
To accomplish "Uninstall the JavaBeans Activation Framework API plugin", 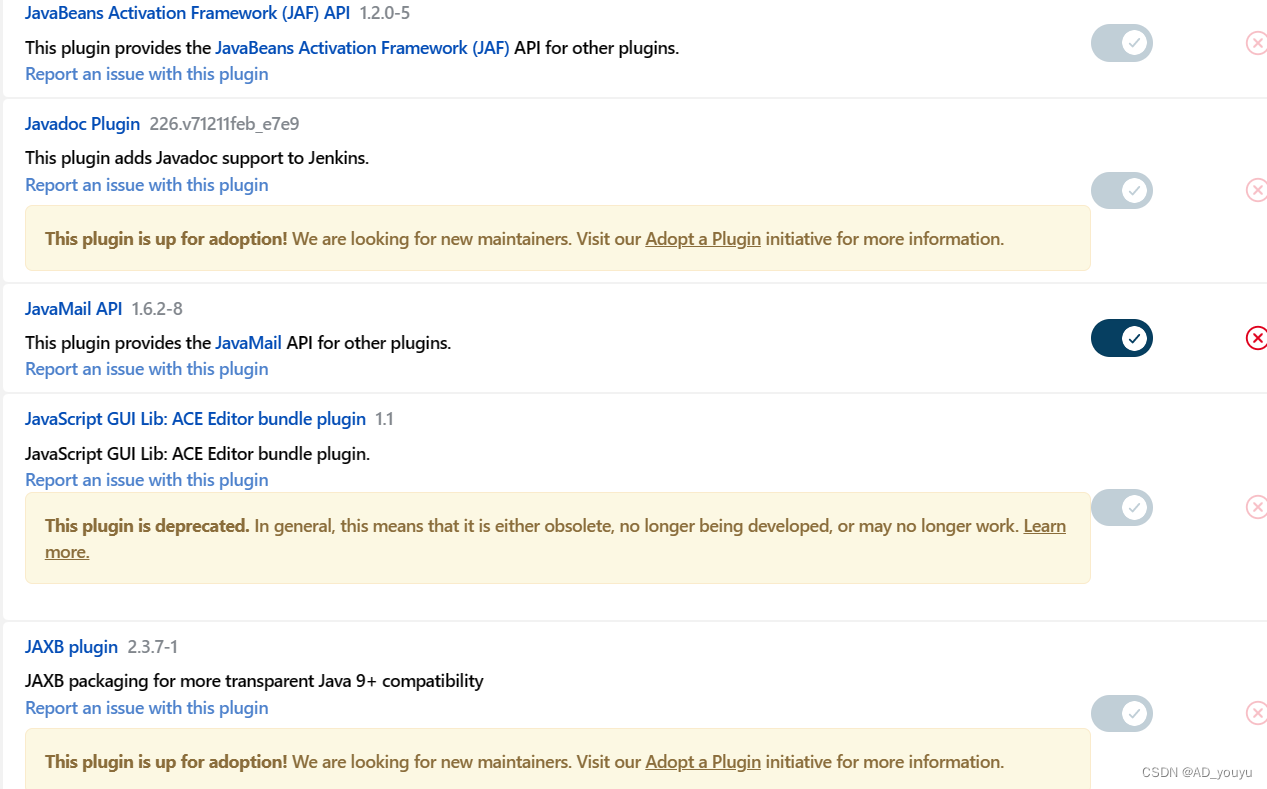I will tap(1257, 43).
